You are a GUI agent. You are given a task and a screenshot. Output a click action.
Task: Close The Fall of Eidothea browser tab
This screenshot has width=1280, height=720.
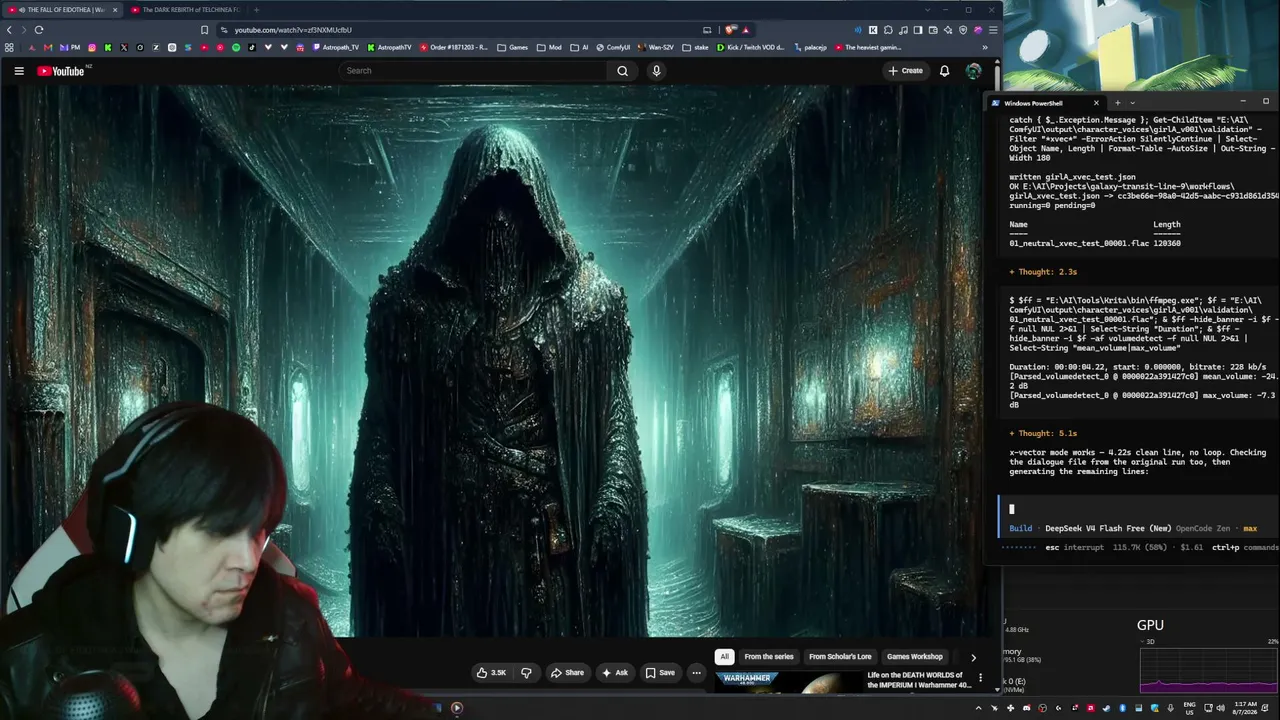115,10
